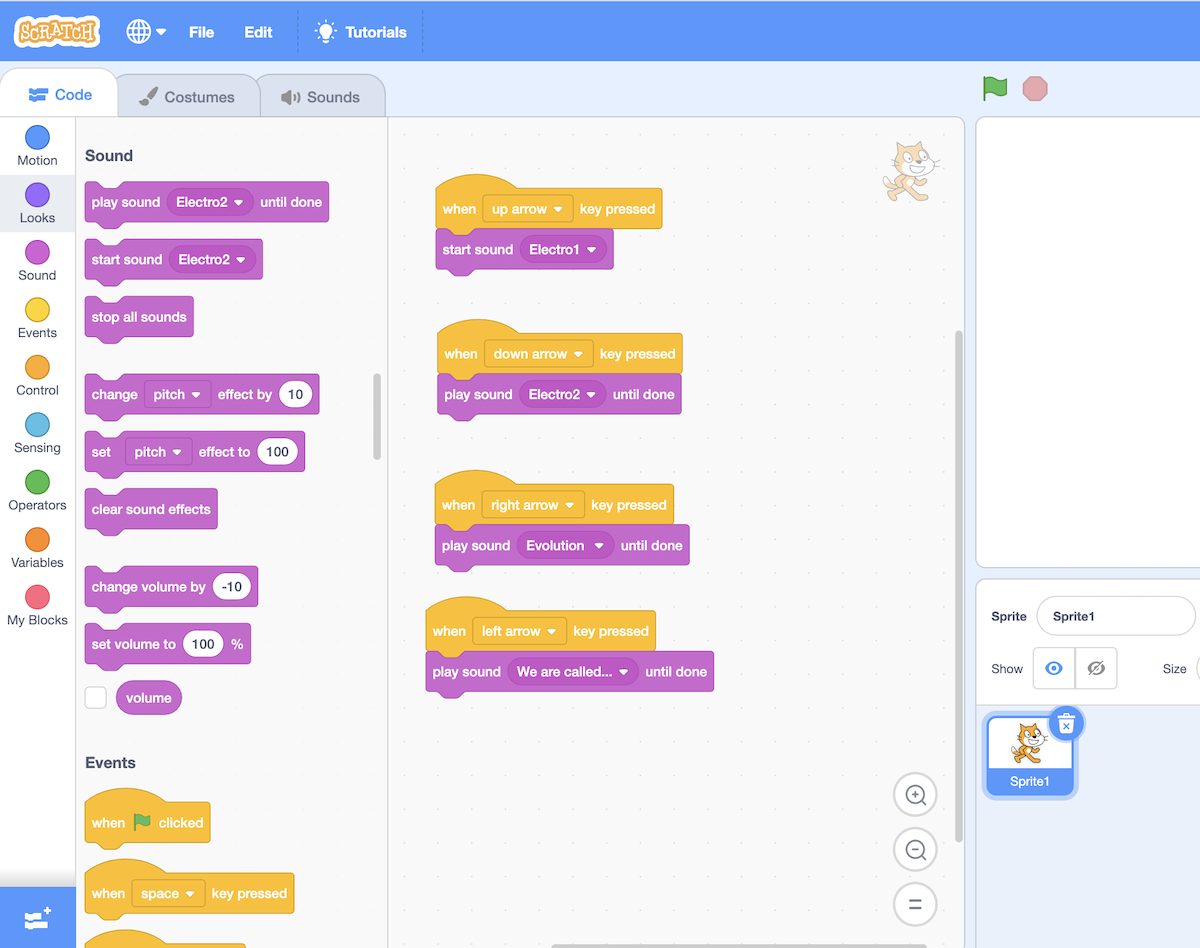The height and width of the screenshot is (948, 1200).
Task: Click the Sprite1 name field
Action: coord(1115,616)
